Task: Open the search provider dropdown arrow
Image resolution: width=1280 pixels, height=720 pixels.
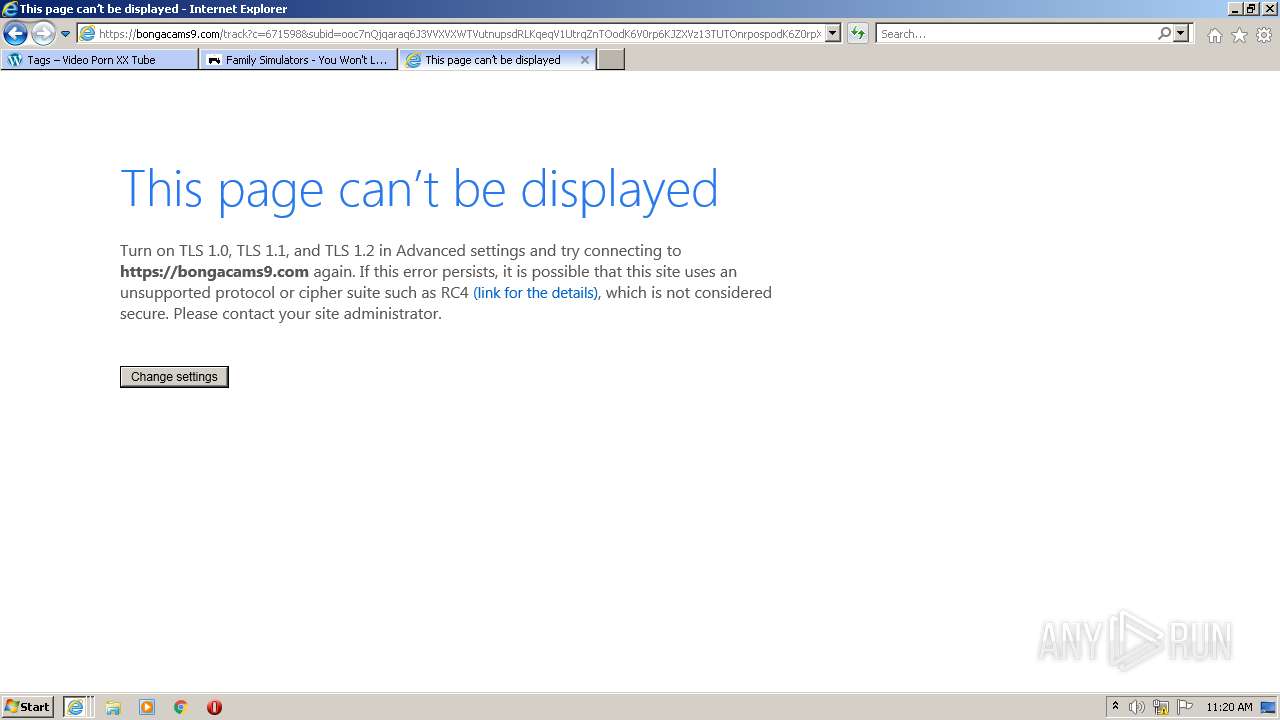Action: point(1181,34)
